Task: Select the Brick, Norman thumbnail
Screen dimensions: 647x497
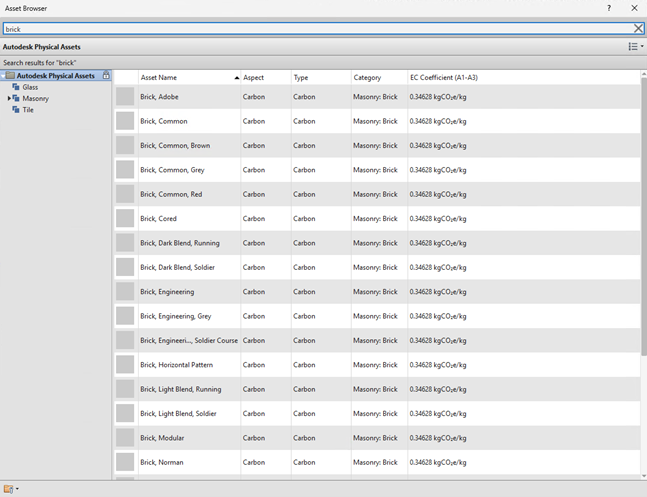Action: 125,462
